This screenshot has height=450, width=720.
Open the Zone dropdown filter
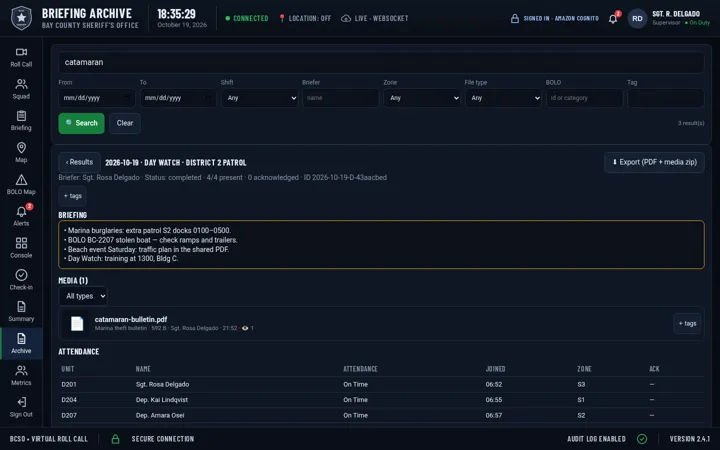tap(422, 98)
